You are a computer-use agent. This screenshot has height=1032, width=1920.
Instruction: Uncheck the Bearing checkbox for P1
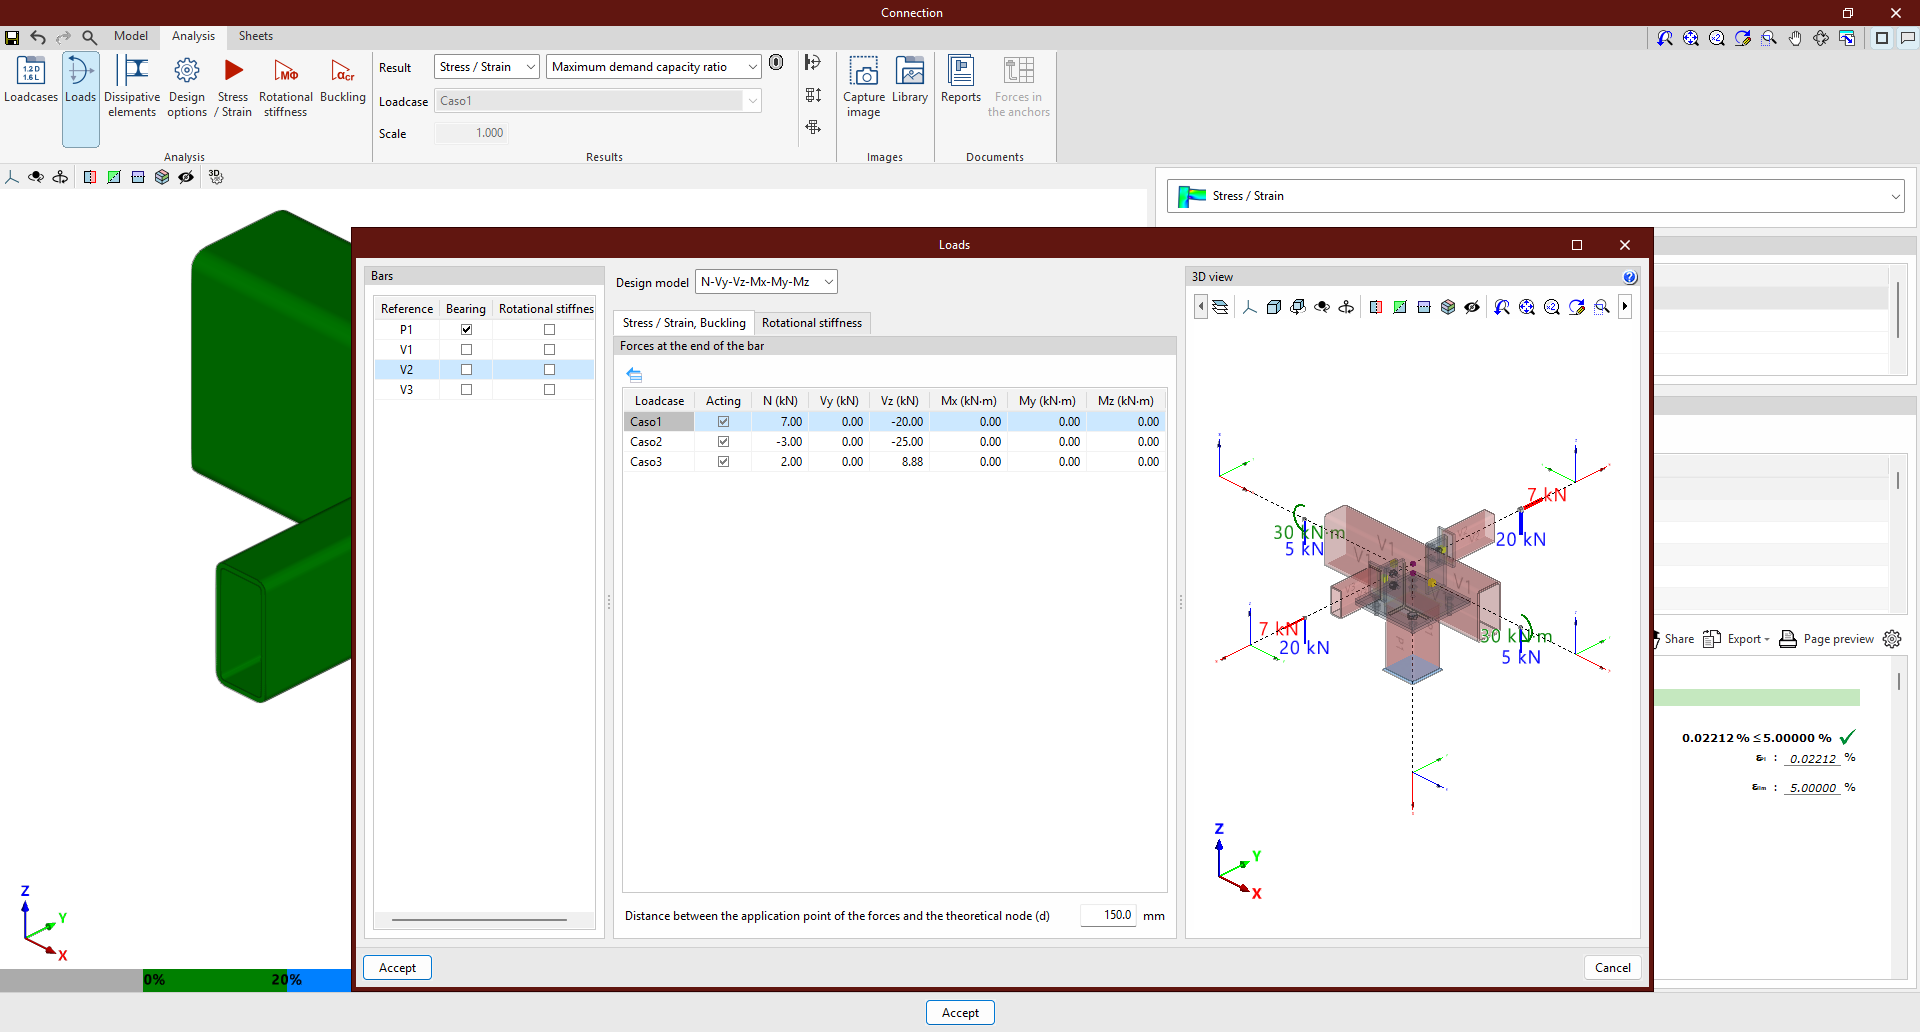click(466, 330)
